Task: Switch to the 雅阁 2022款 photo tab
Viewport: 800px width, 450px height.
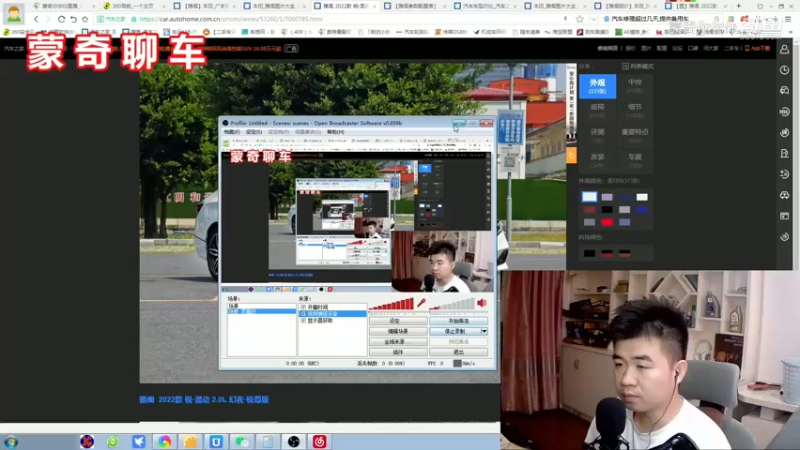Action: [344, 6]
